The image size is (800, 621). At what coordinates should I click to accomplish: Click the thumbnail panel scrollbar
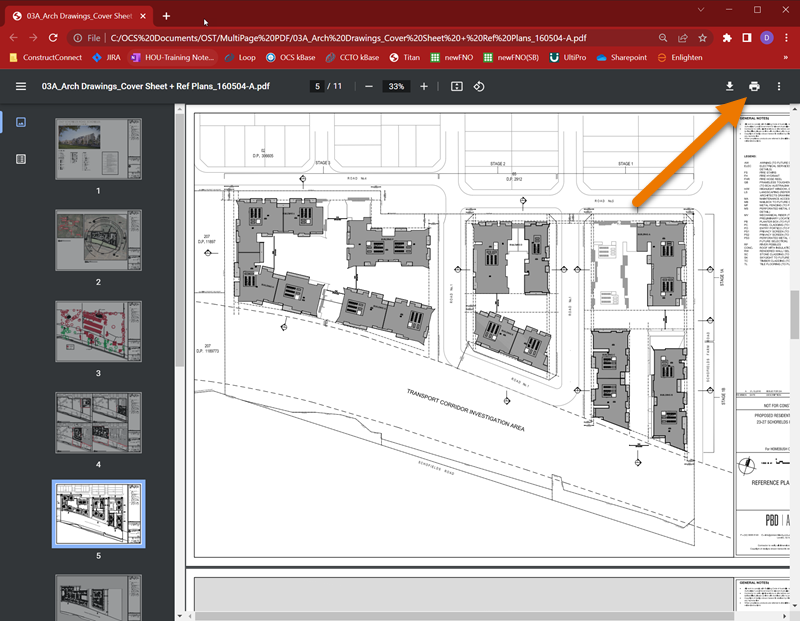click(179, 240)
